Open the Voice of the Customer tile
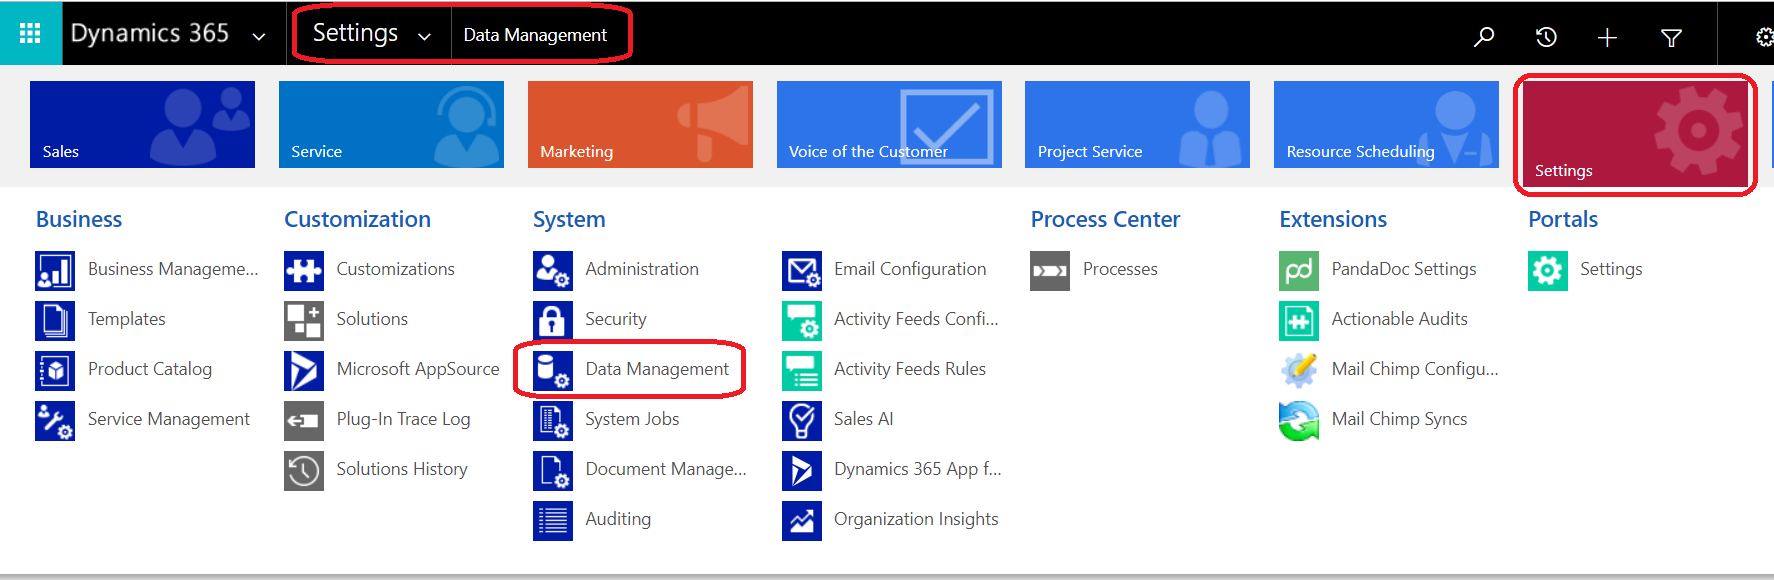Viewport: 1774px width, 580px height. point(889,124)
